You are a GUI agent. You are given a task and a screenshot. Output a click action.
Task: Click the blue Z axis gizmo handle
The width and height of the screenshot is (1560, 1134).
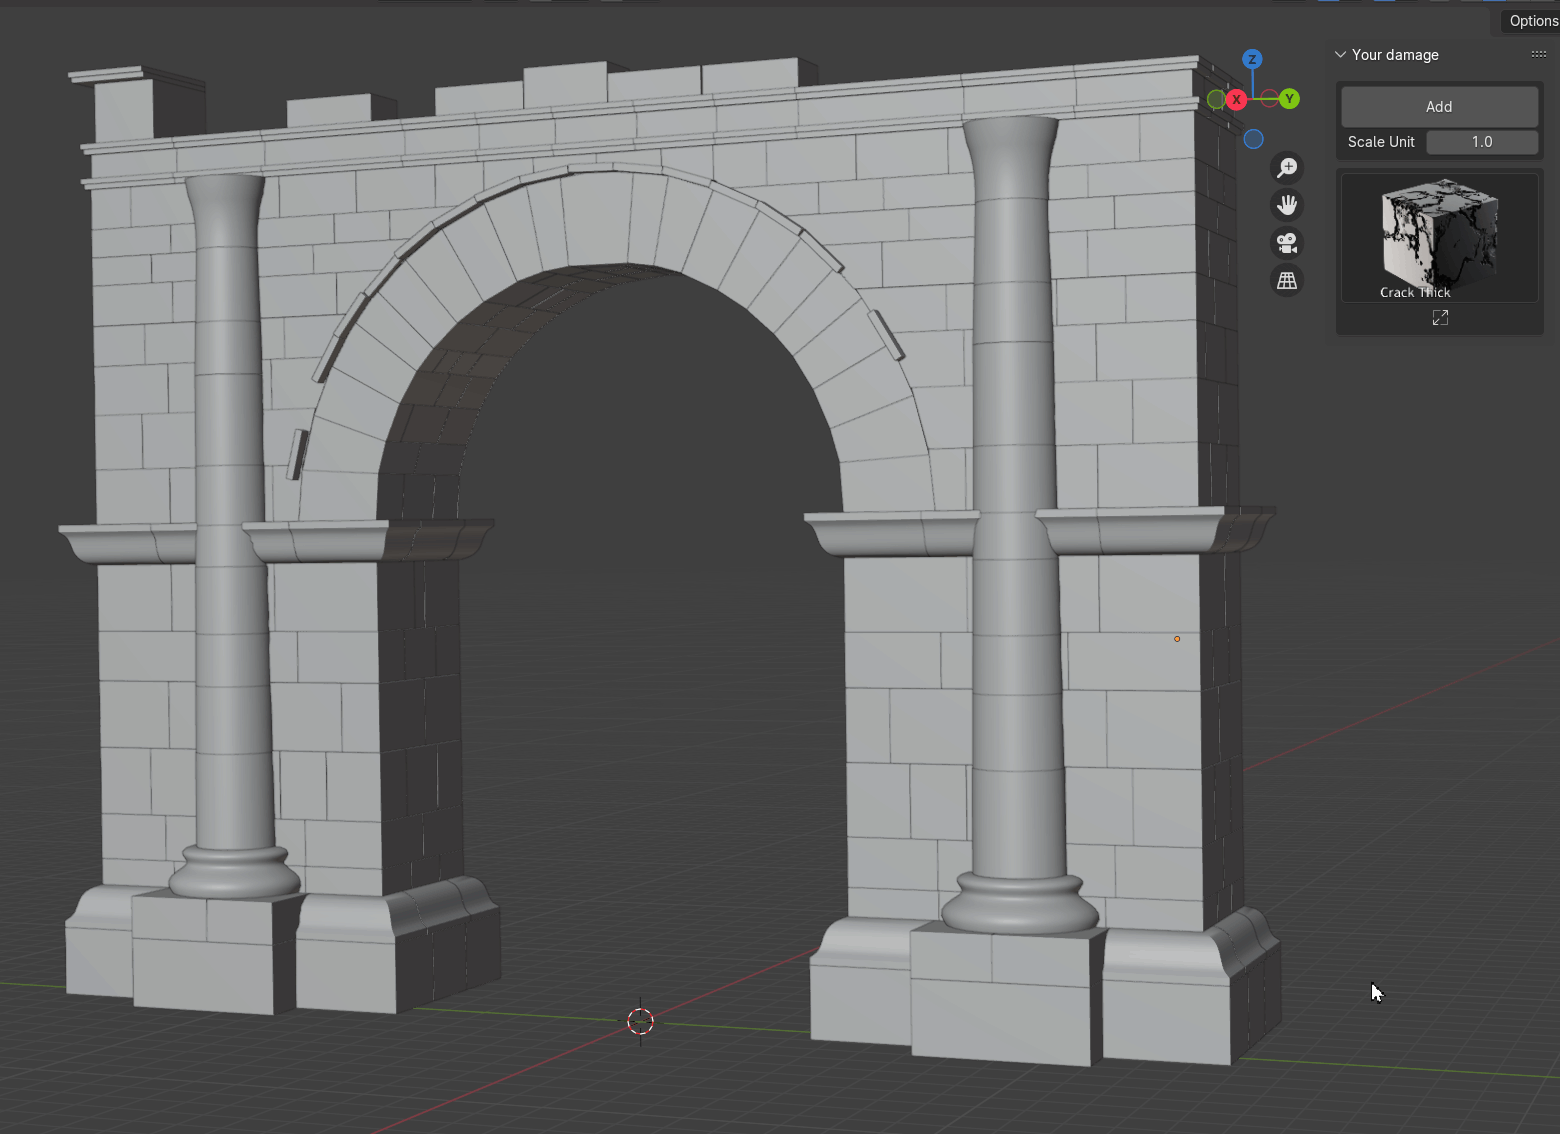point(1252,60)
